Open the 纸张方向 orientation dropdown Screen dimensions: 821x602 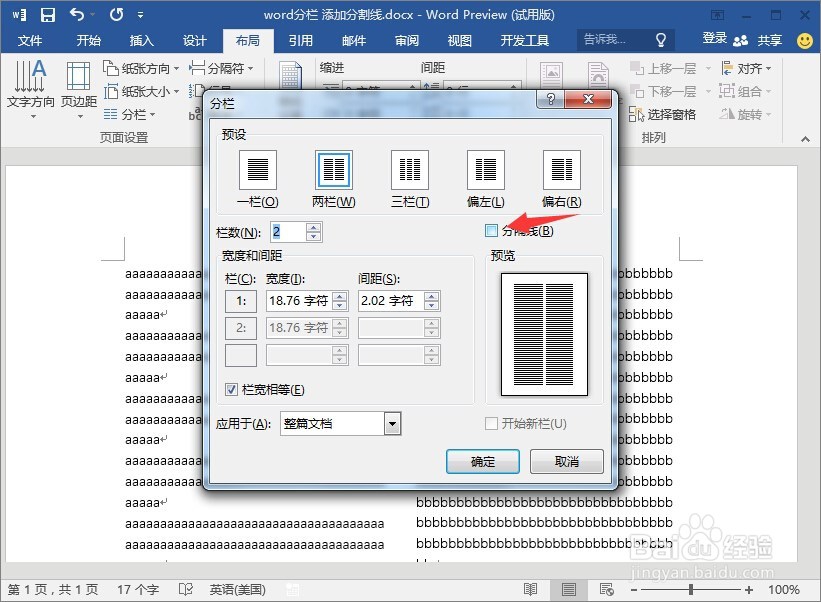(141, 68)
